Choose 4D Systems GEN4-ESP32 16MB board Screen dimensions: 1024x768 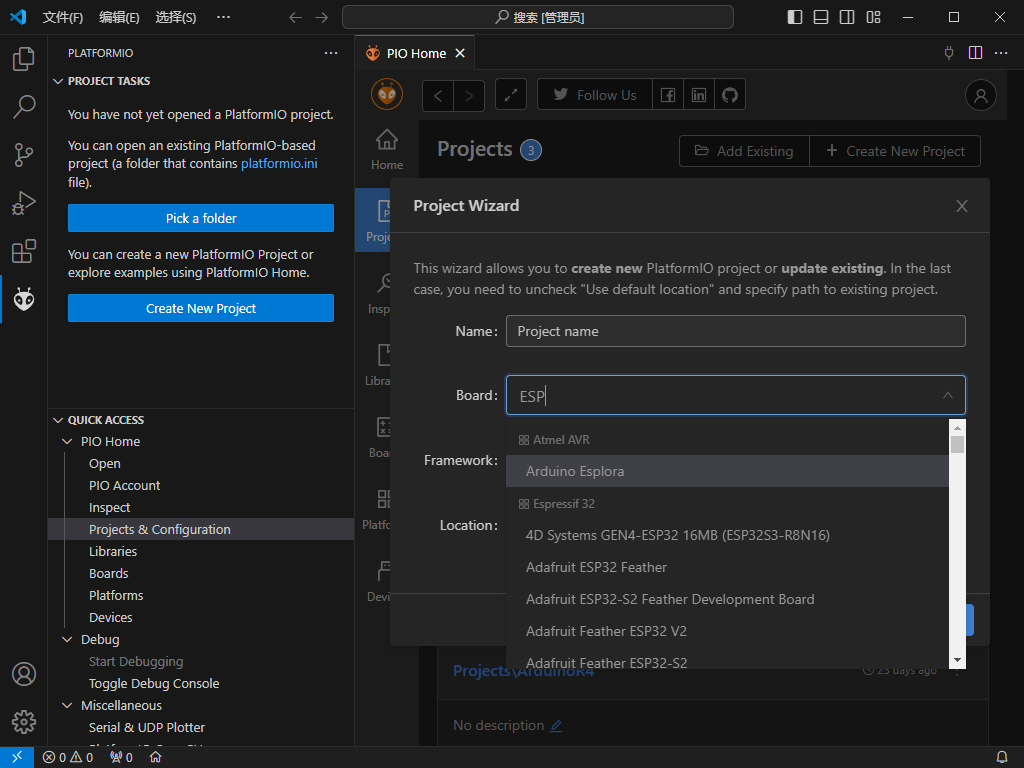point(727,535)
